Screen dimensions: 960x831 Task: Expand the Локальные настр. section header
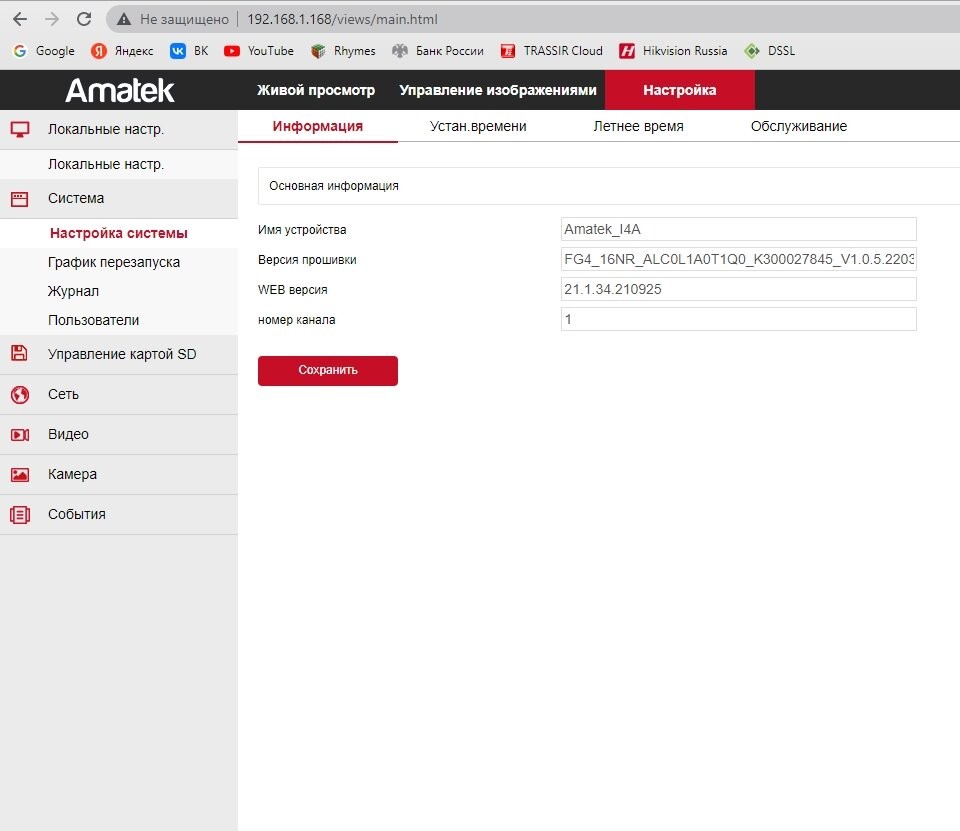[119, 130]
